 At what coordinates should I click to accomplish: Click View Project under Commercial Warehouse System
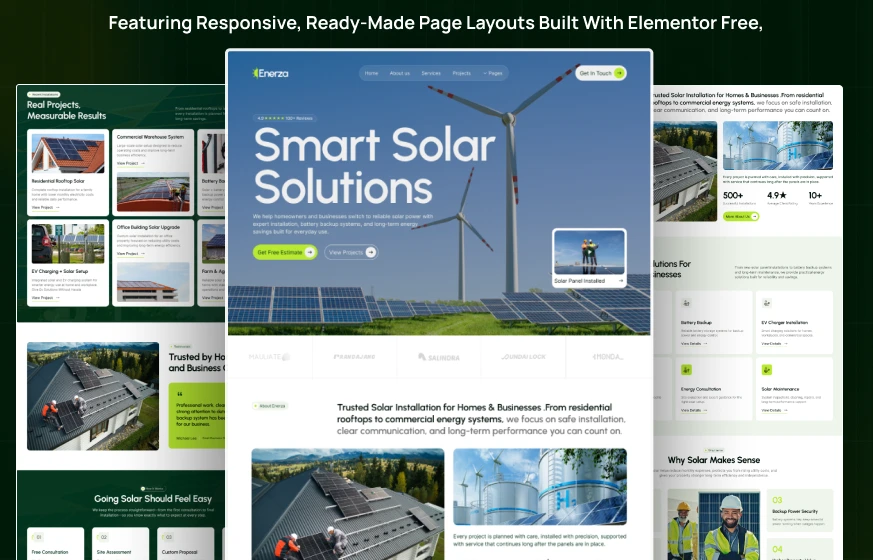tap(131, 163)
